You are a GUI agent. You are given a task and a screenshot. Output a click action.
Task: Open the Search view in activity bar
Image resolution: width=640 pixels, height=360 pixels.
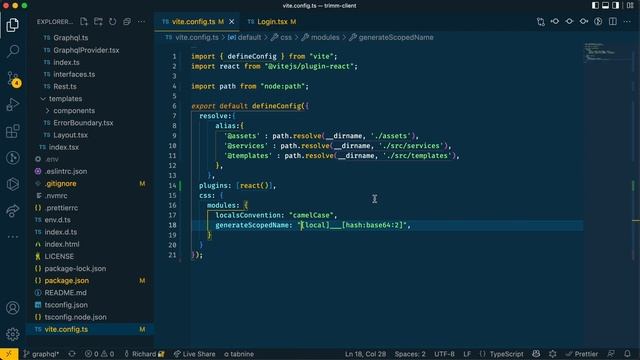tap(13, 51)
